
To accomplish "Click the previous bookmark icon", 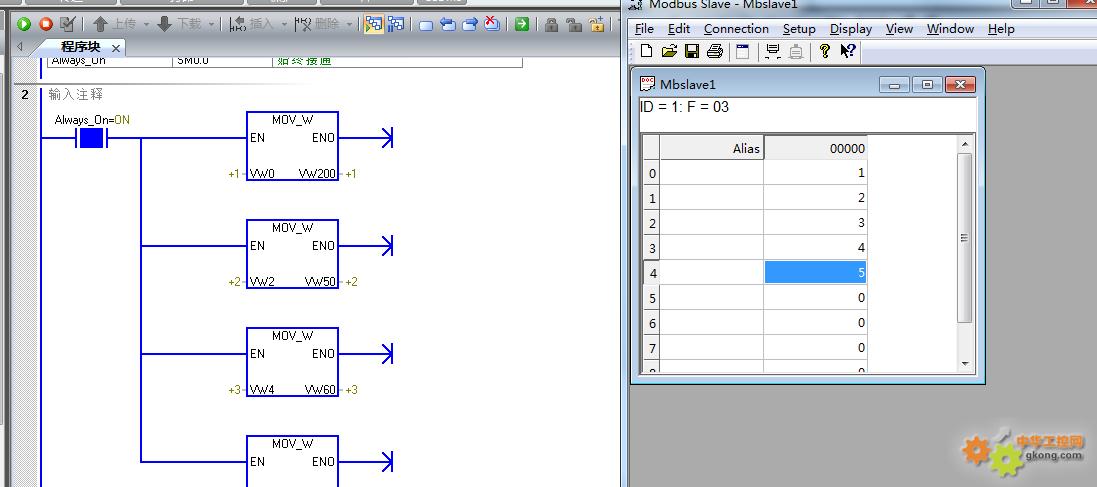I will 448,24.
